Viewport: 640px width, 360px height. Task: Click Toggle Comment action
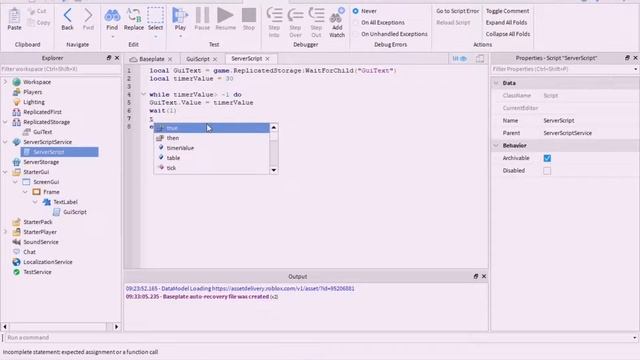click(507, 11)
